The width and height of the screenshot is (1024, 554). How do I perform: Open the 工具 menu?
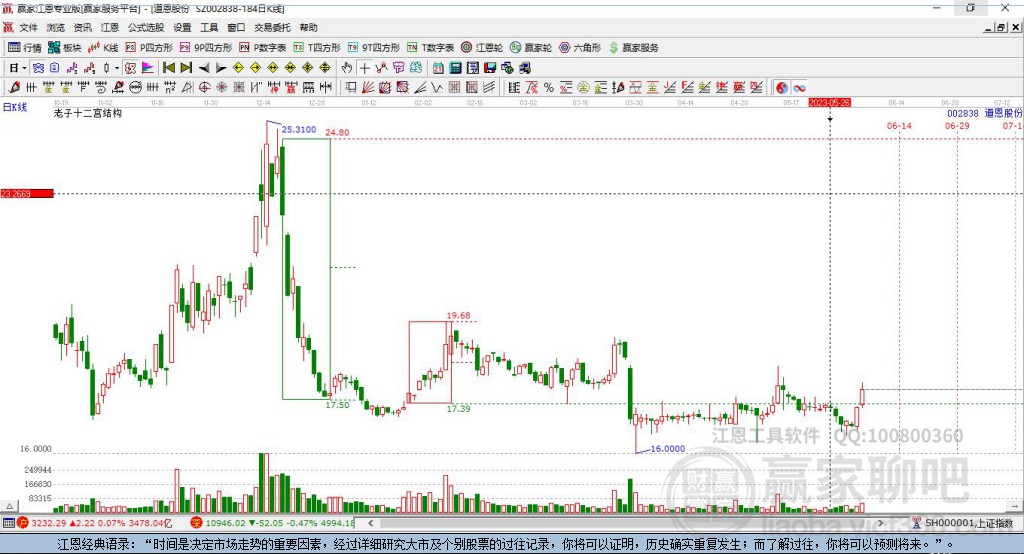coord(209,27)
